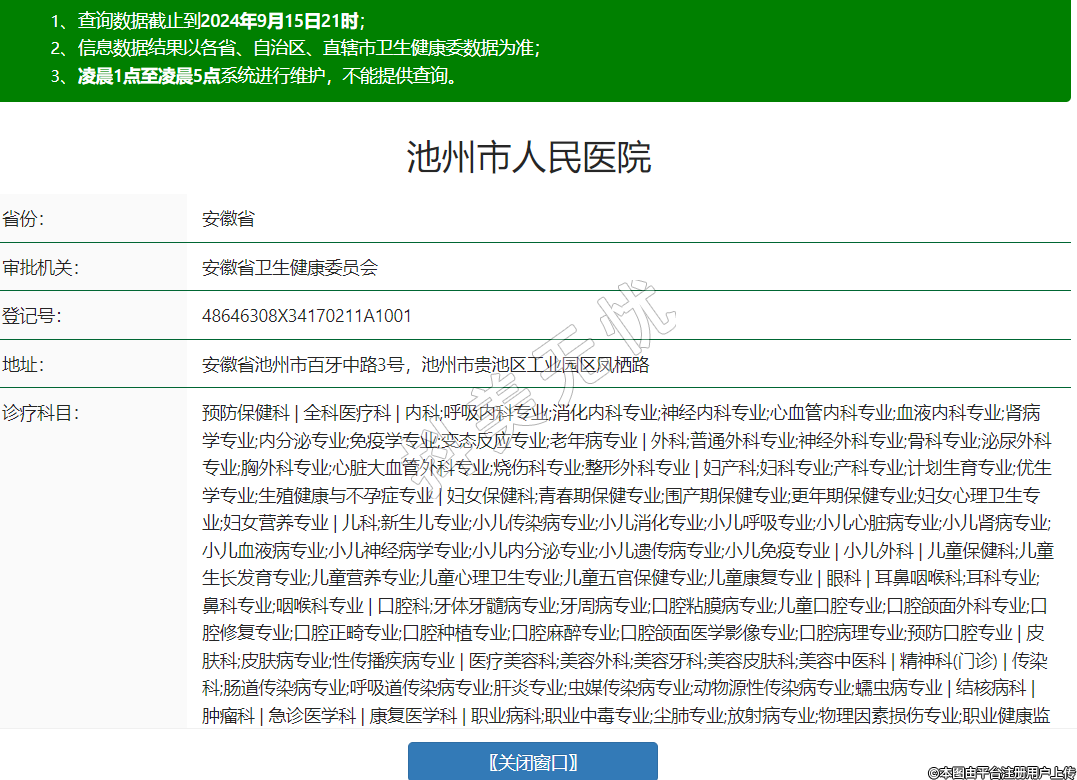Click 医疗美容科 in the department list
Image resolution: width=1077 pixels, height=780 pixels.
tap(513, 660)
